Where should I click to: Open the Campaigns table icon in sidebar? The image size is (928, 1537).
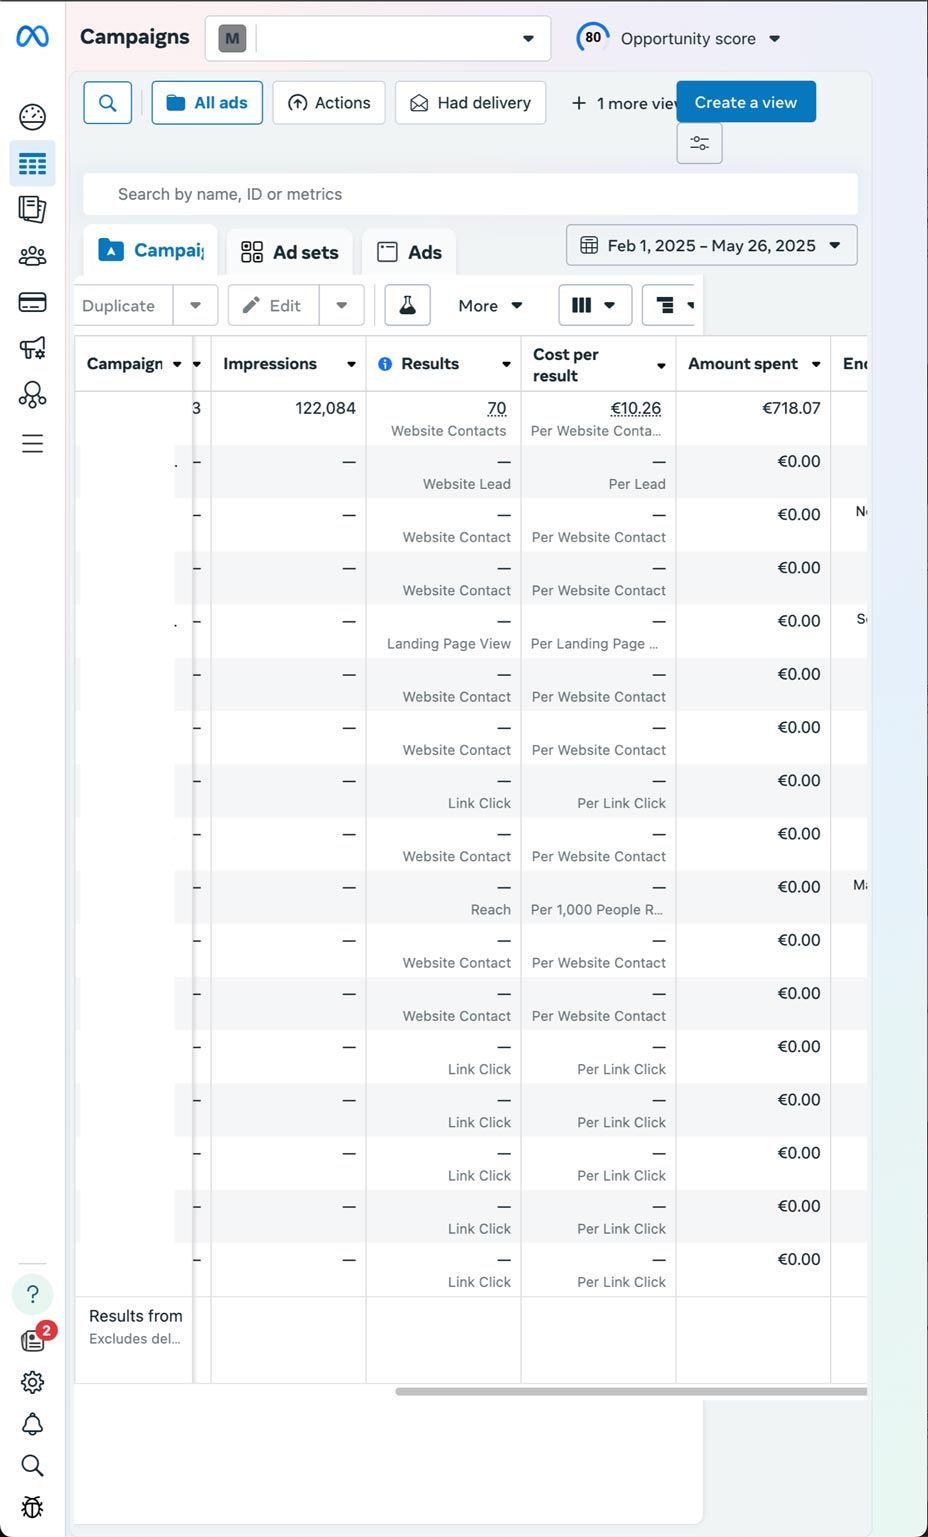point(32,164)
